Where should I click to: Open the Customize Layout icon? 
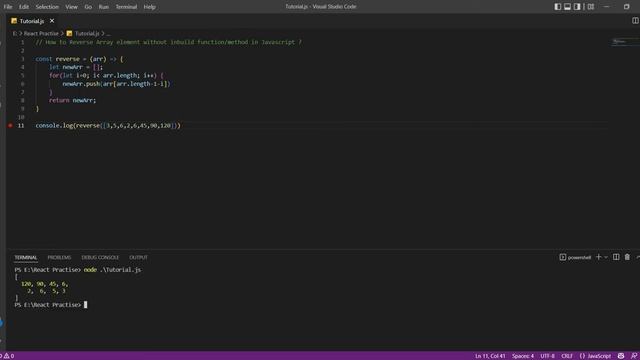tap(591, 7)
